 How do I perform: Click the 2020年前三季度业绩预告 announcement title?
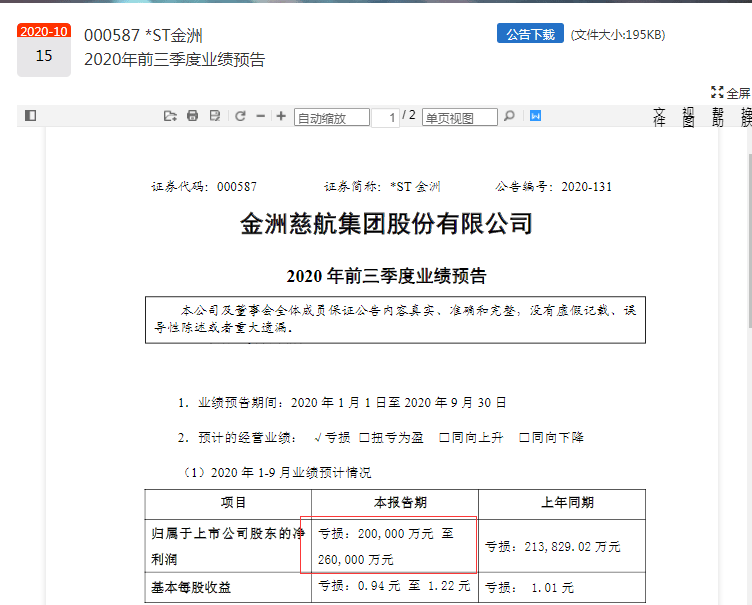click(x=175, y=59)
